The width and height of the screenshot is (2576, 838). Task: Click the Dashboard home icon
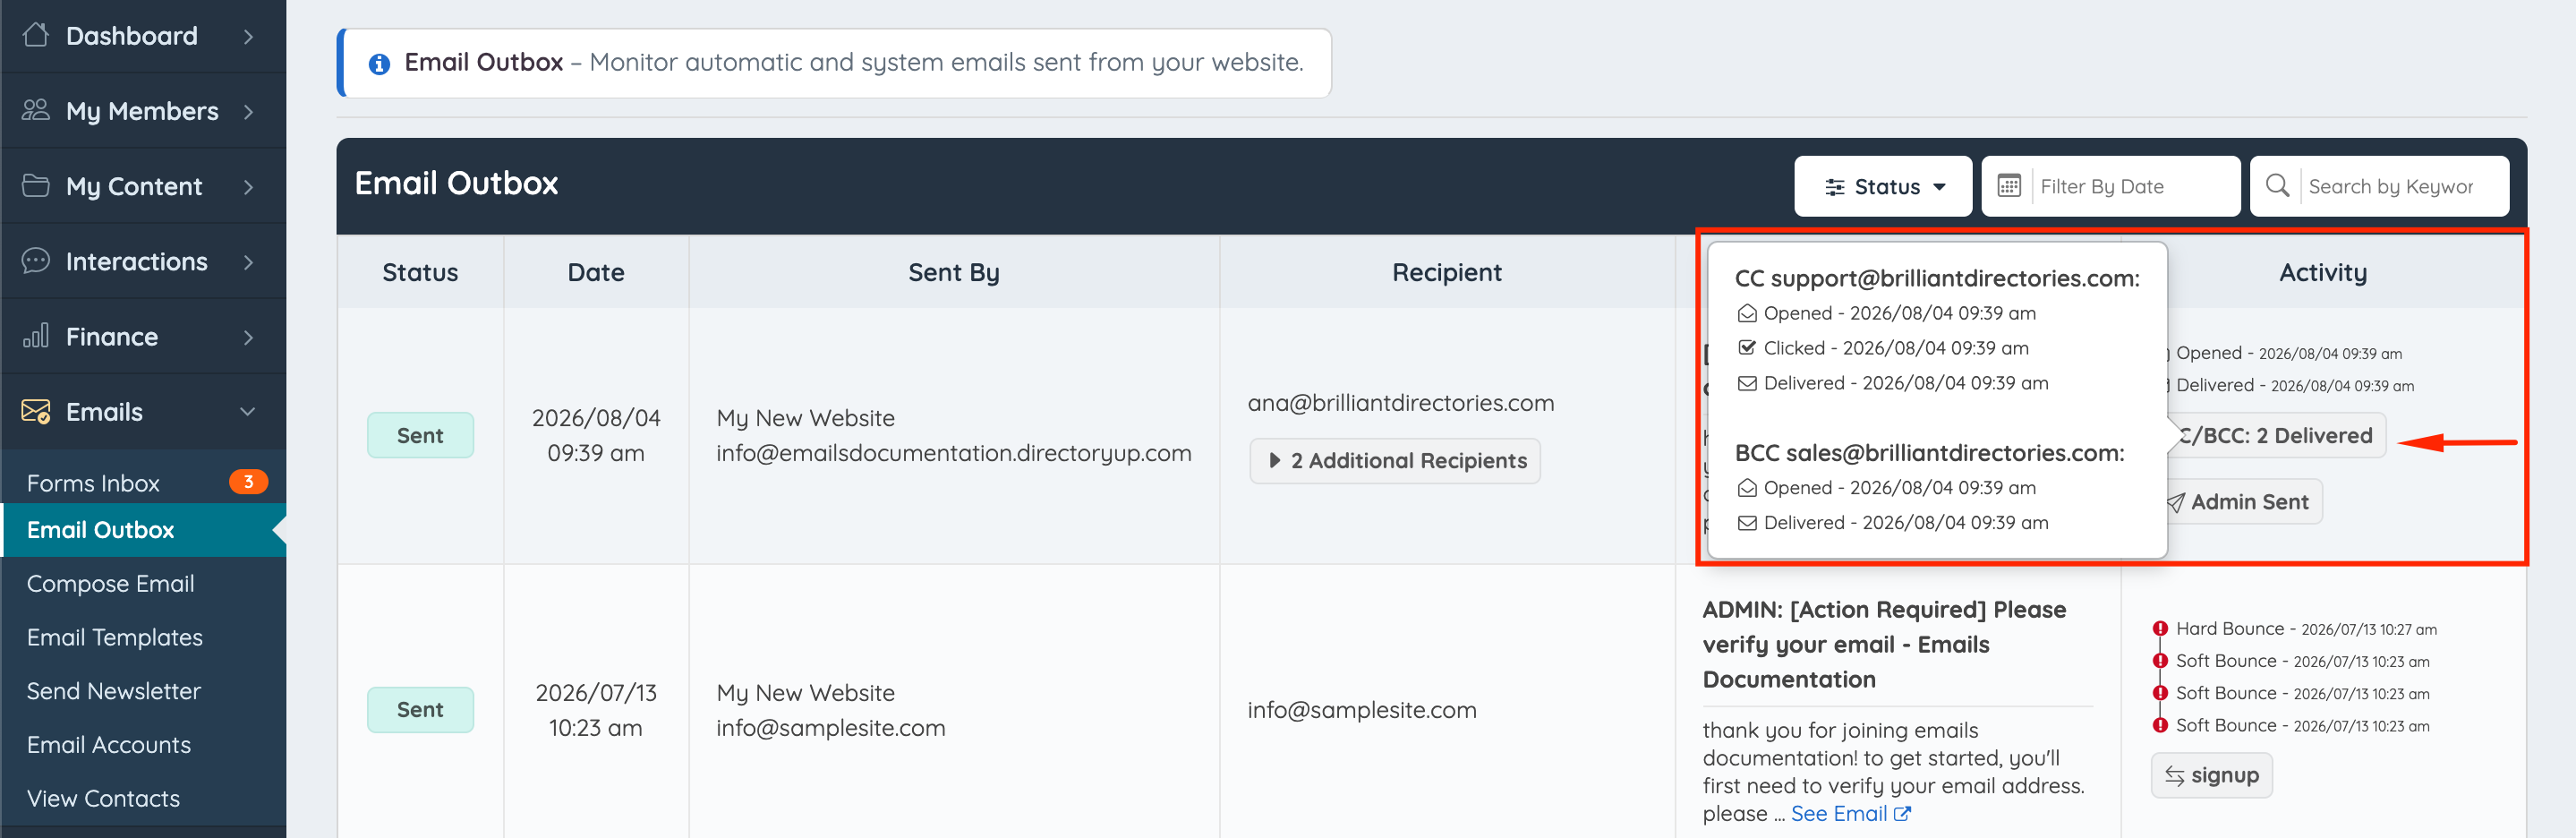(36, 35)
